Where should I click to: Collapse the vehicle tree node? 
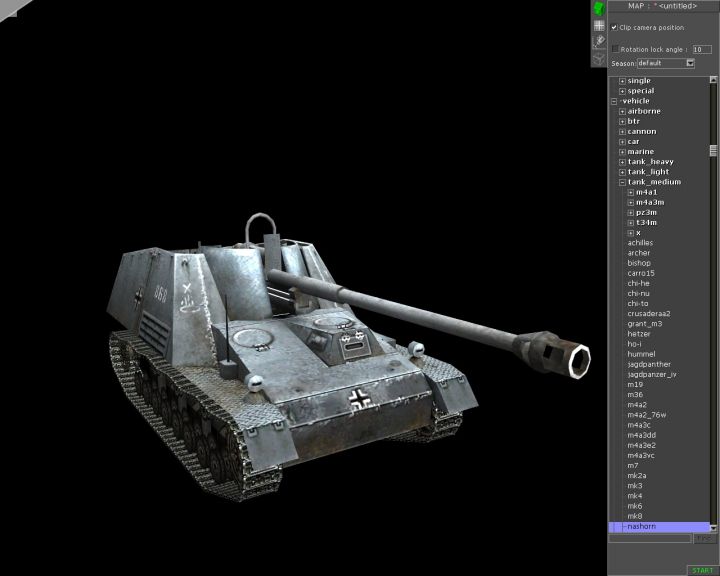pyautogui.click(x=615, y=101)
